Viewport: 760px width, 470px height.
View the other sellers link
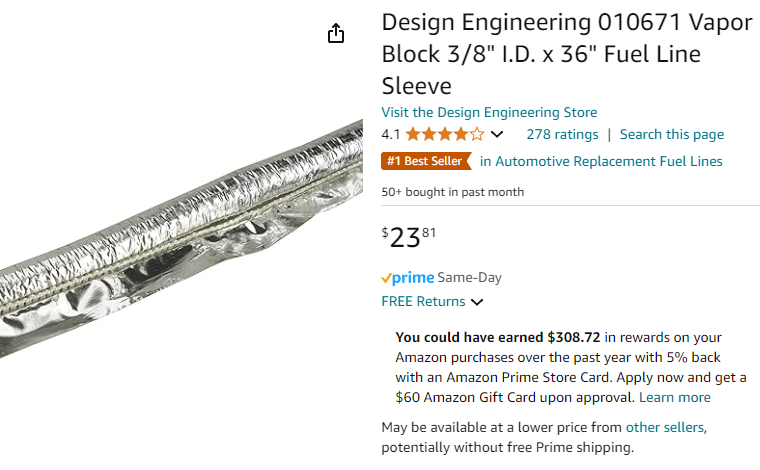pyautogui.click(x=665, y=428)
